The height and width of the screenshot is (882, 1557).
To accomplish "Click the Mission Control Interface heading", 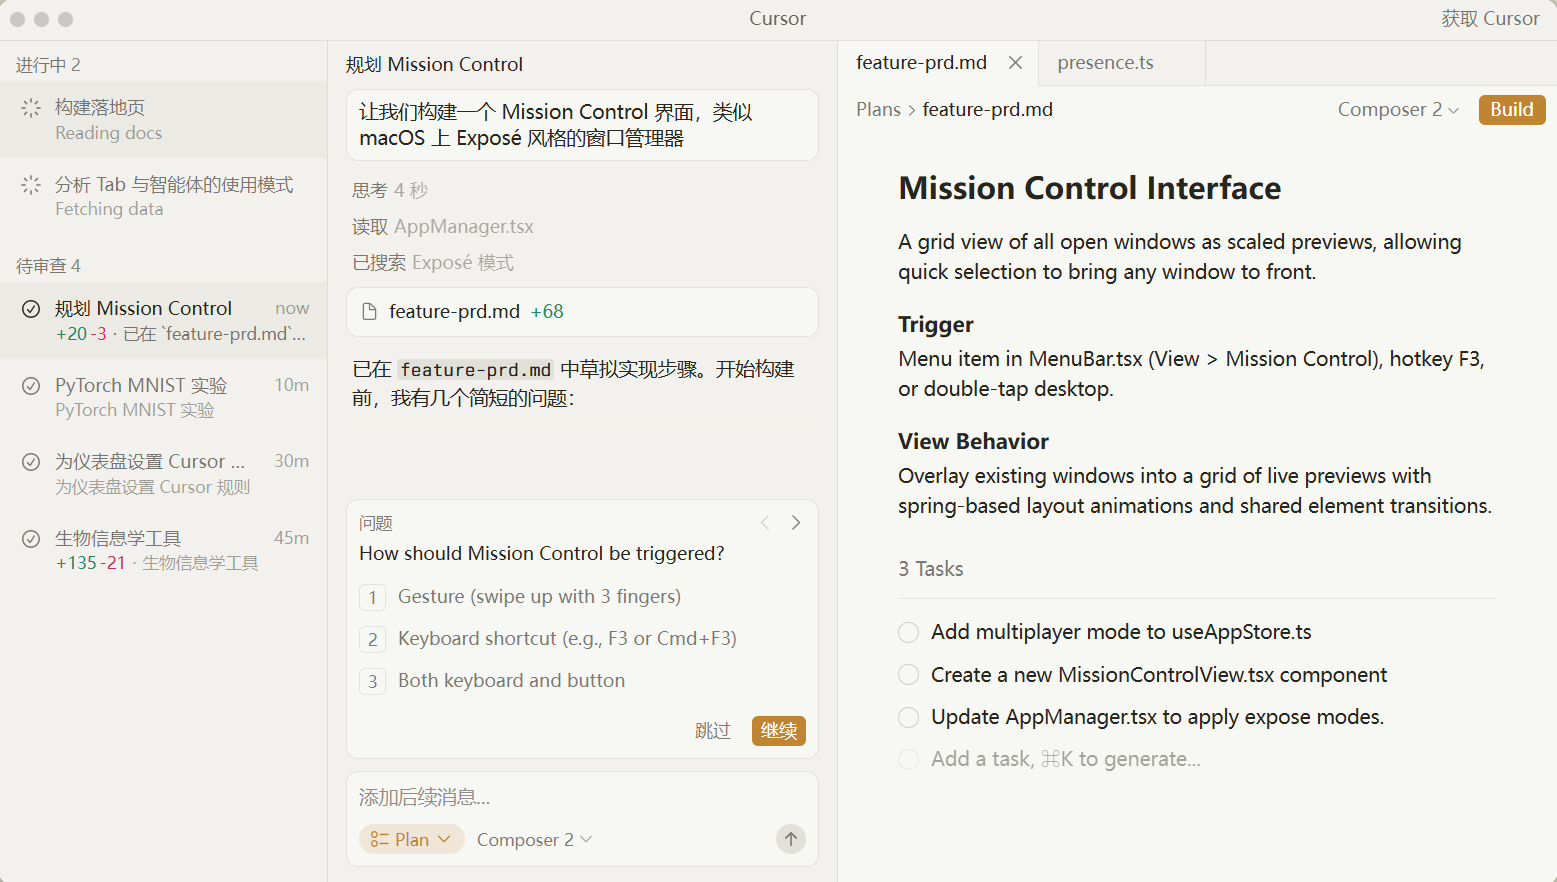I will click(1089, 188).
